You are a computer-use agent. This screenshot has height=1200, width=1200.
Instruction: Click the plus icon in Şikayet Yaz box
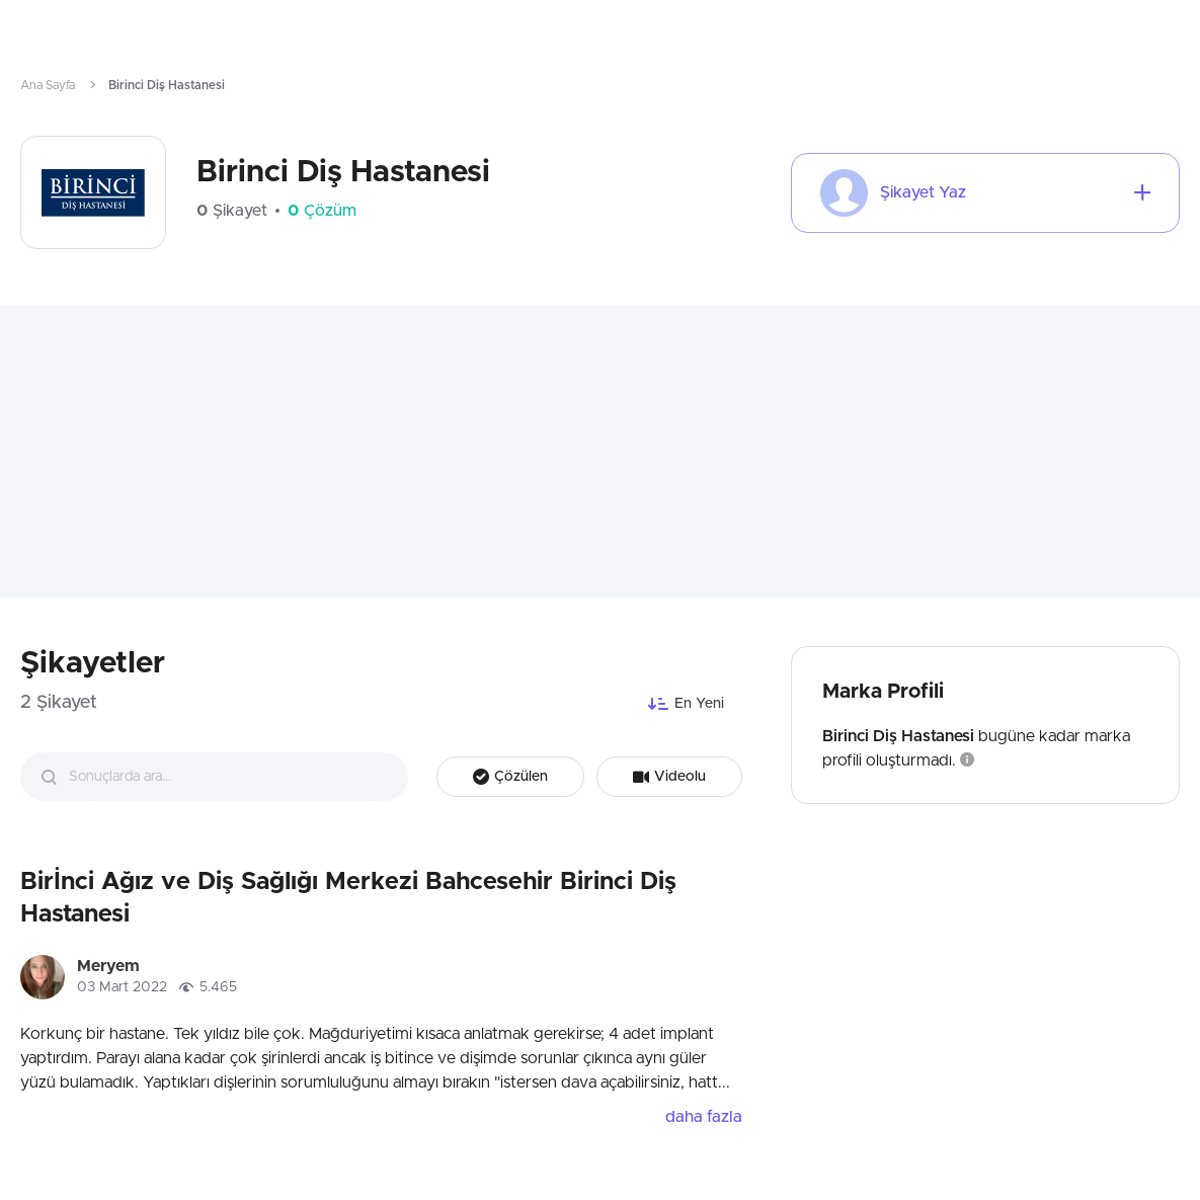pos(1142,193)
